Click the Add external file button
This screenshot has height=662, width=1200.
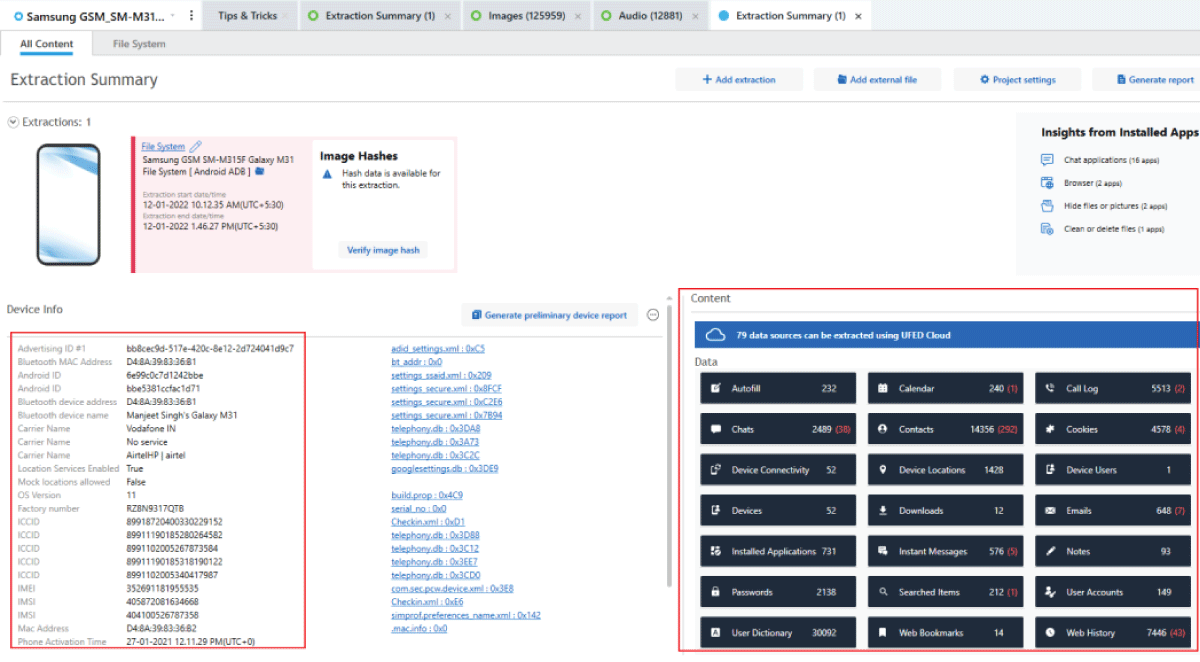pos(877,80)
